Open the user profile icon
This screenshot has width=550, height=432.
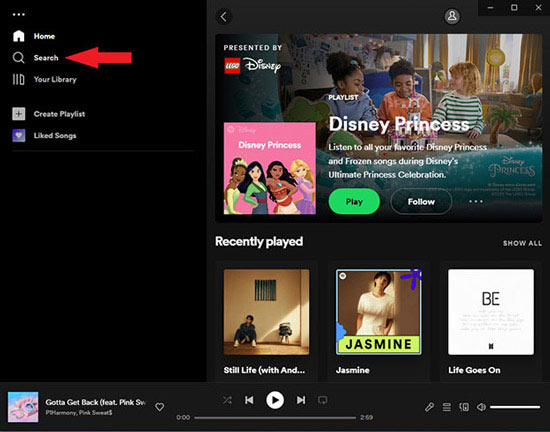tap(452, 16)
